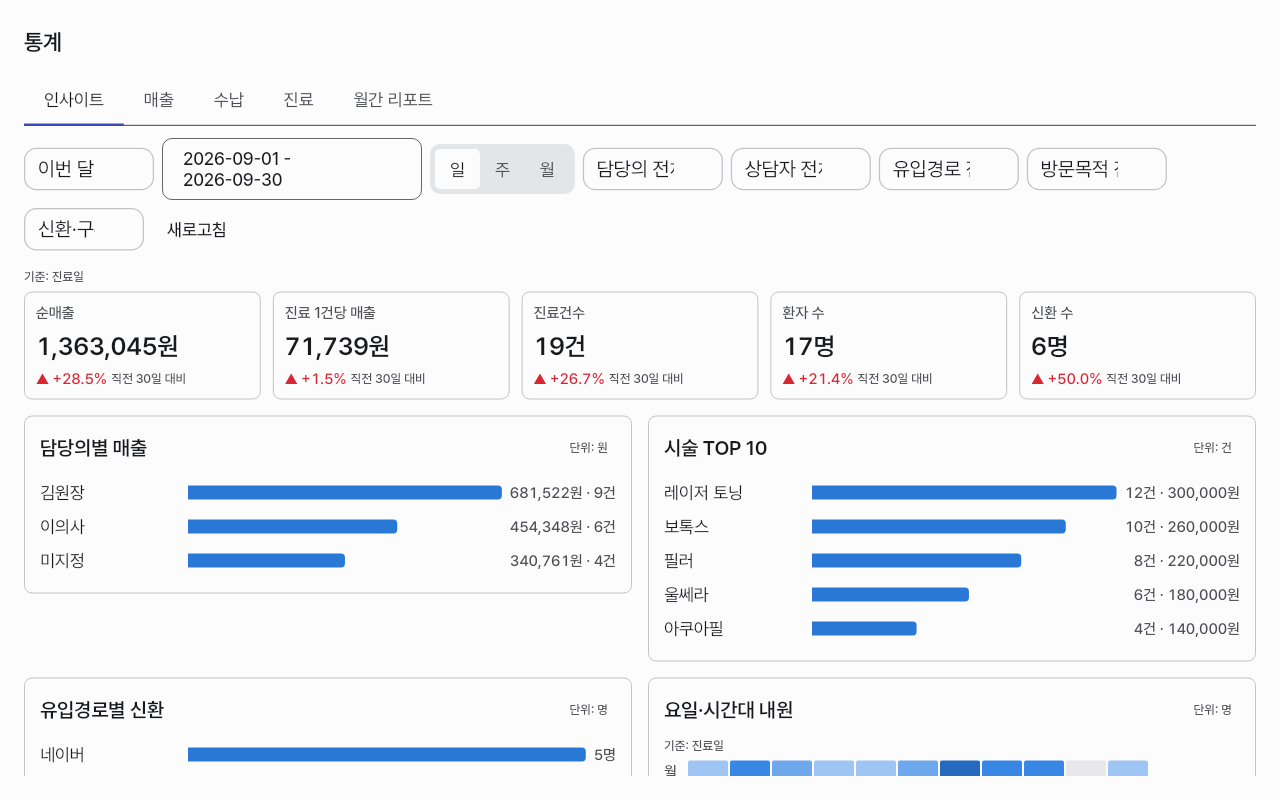Click the 시술 TOP 10 heading
The width and height of the screenshot is (1280, 800).
(716, 448)
